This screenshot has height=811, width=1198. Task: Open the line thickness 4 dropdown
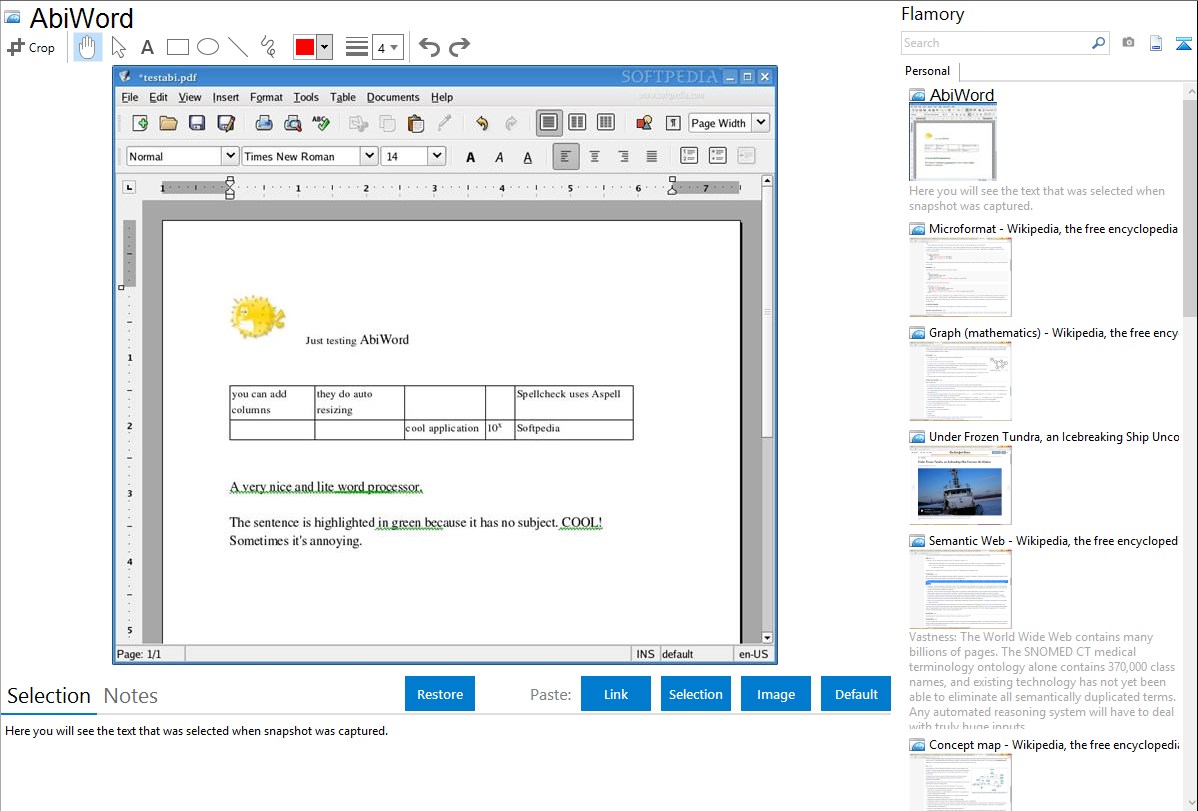(387, 47)
